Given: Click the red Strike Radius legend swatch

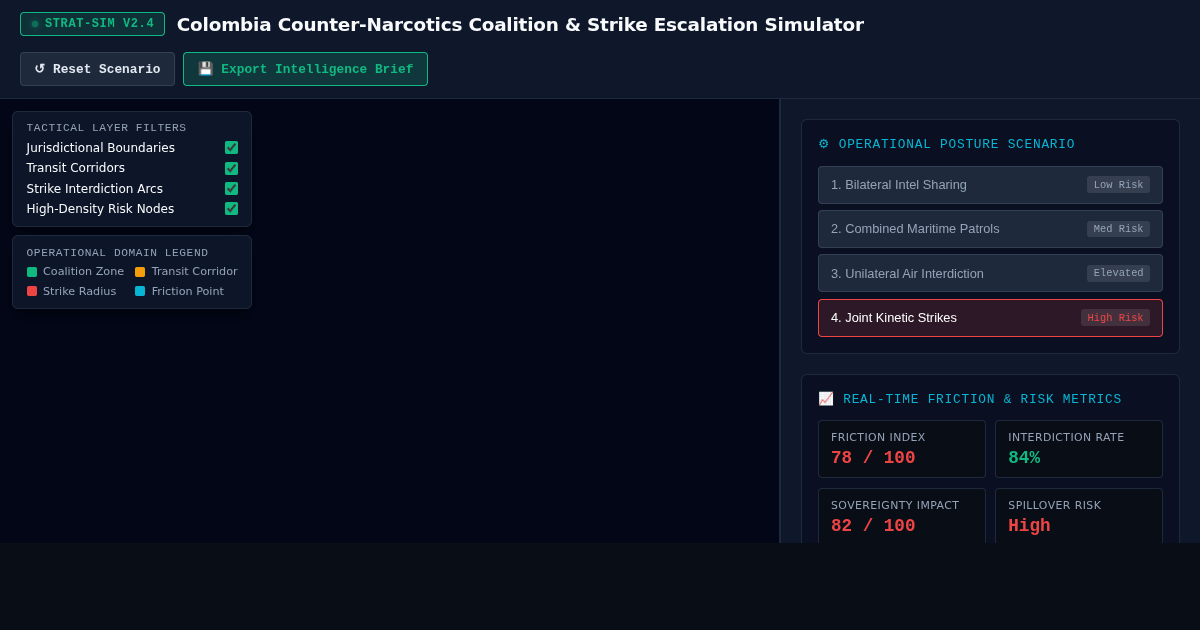Looking at the screenshot, I should pos(32,292).
